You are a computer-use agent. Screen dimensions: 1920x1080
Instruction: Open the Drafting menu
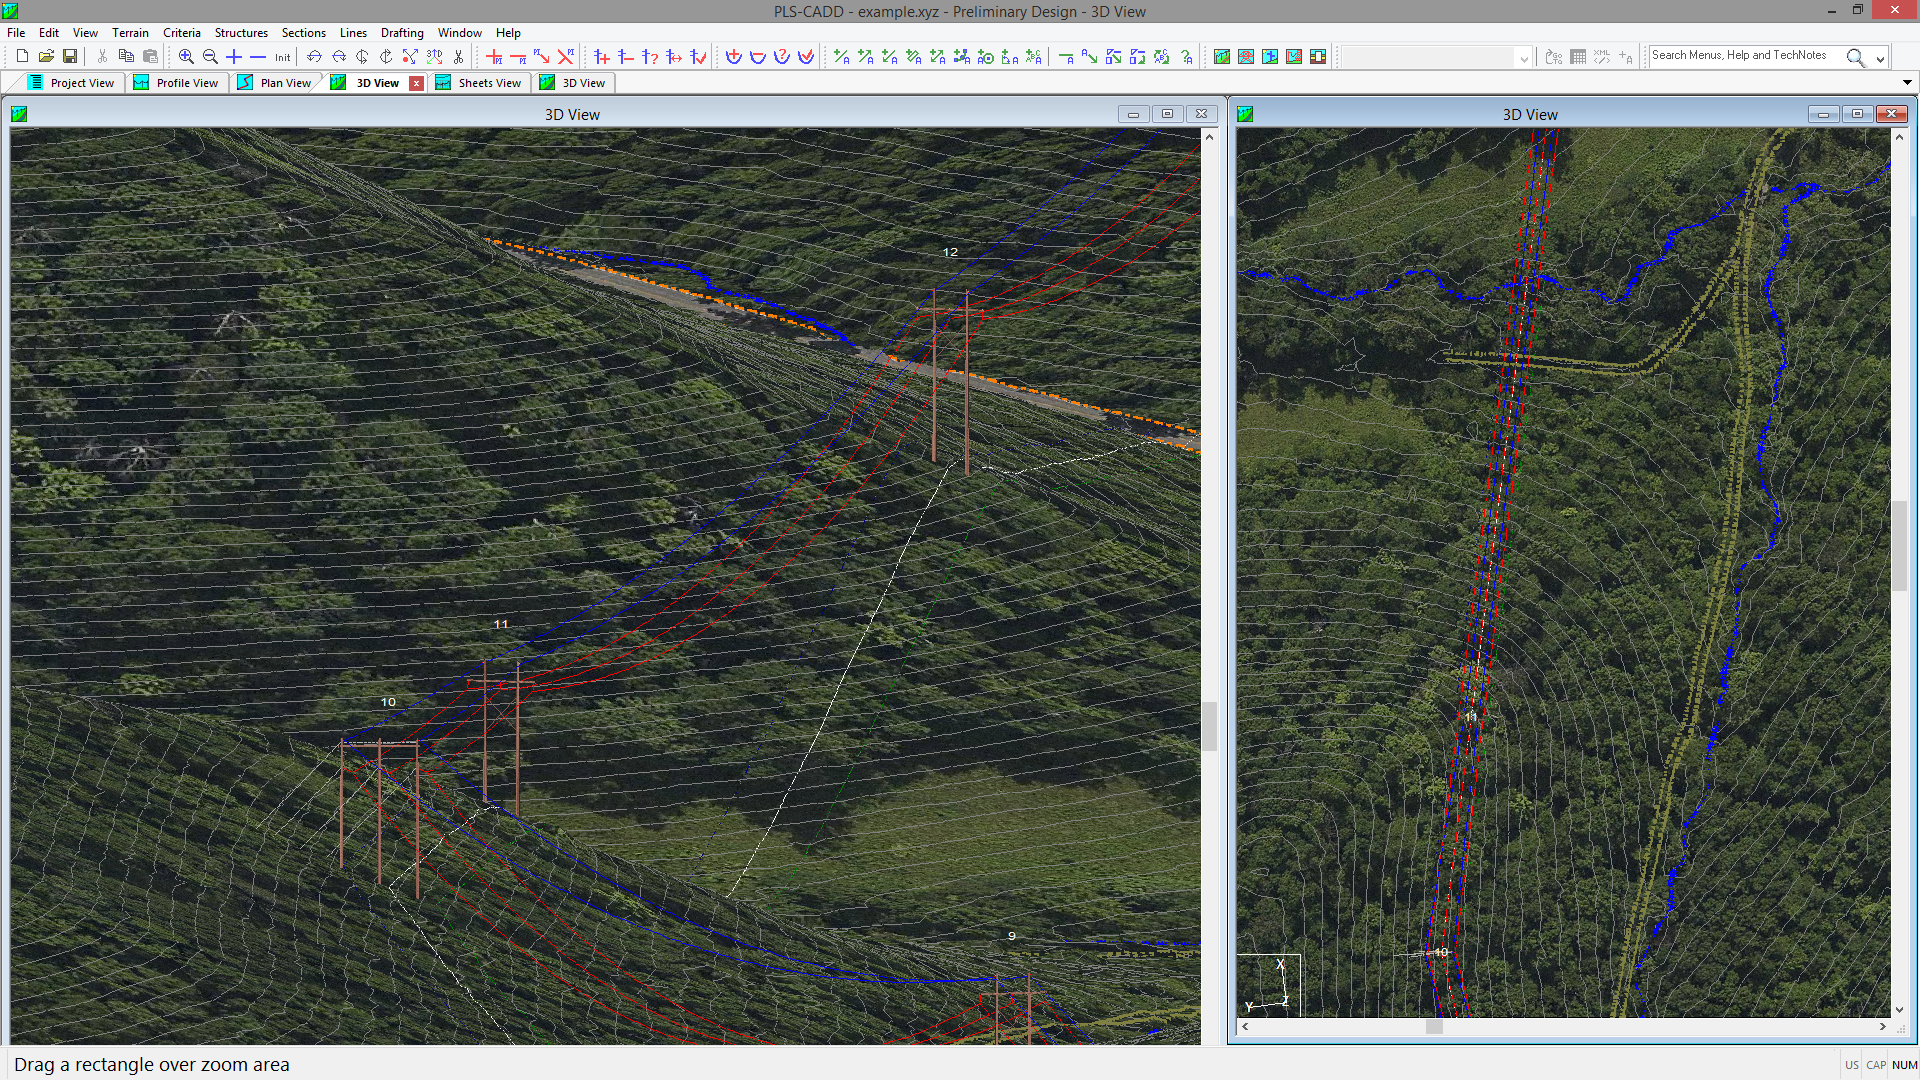tap(402, 33)
